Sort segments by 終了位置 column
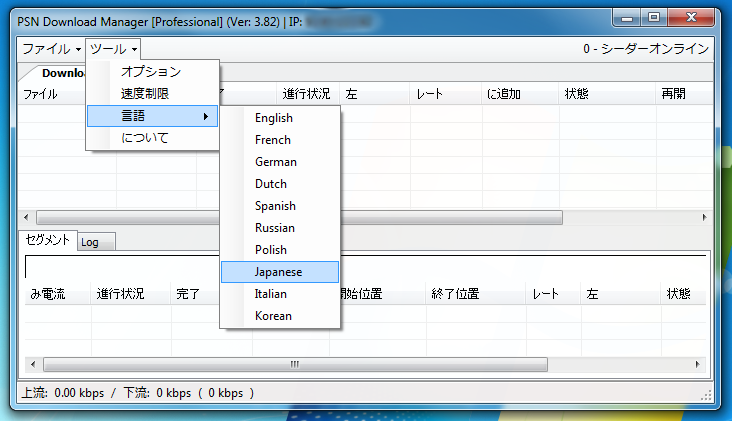The height and width of the screenshot is (421, 732). [x=475, y=294]
